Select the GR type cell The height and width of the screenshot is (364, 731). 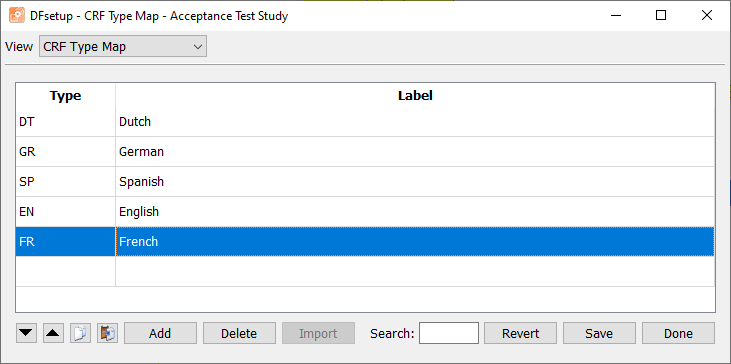click(65, 151)
